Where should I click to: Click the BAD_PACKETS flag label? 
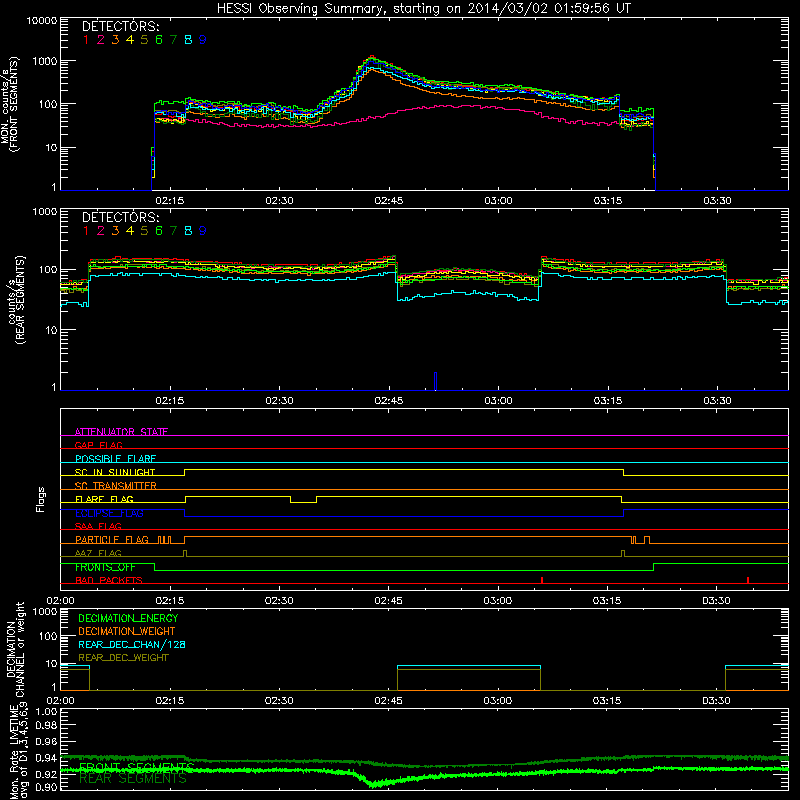(x=109, y=580)
